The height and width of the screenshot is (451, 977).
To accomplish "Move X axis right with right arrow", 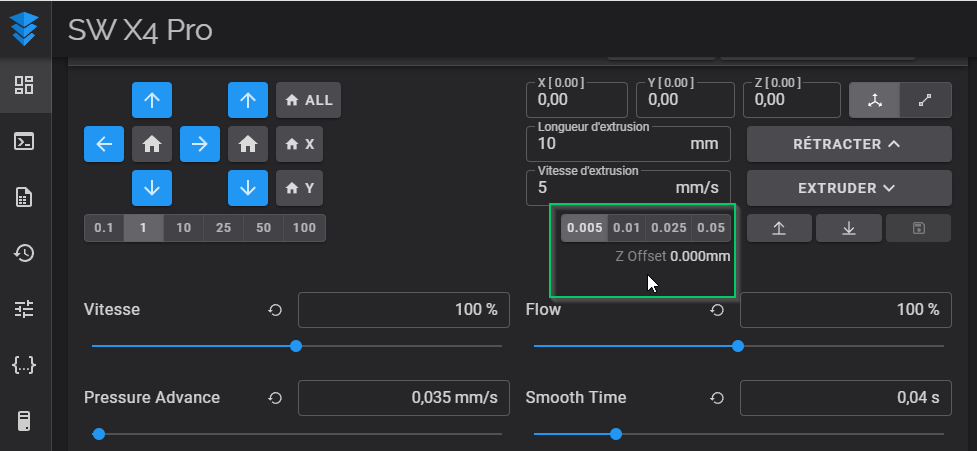I will (200, 144).
